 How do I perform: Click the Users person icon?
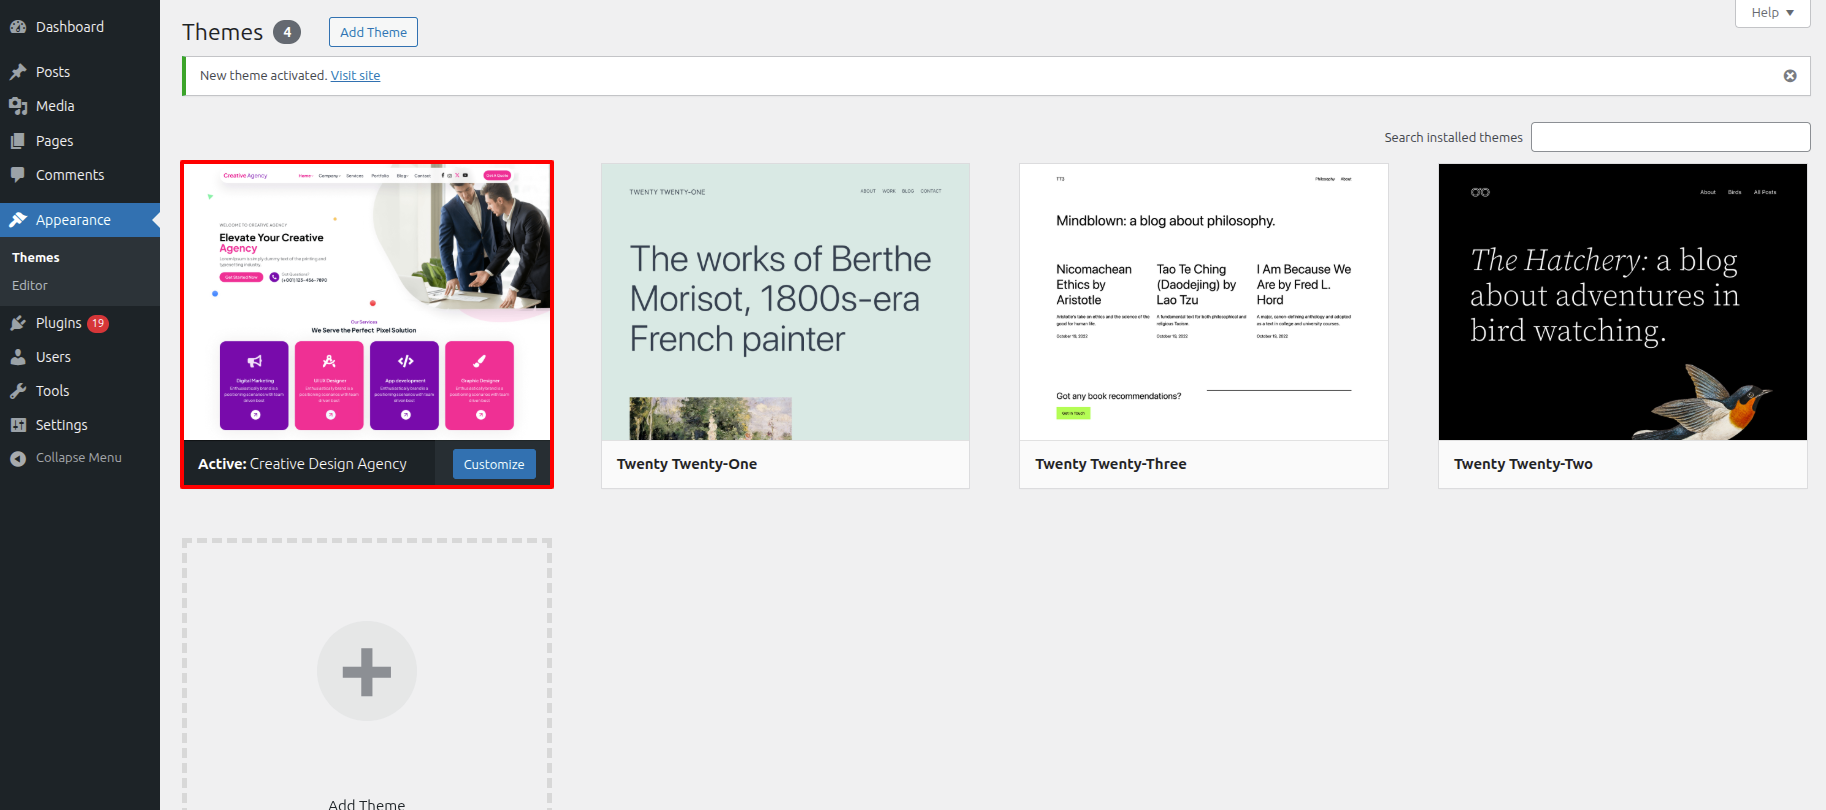[18, 357]
